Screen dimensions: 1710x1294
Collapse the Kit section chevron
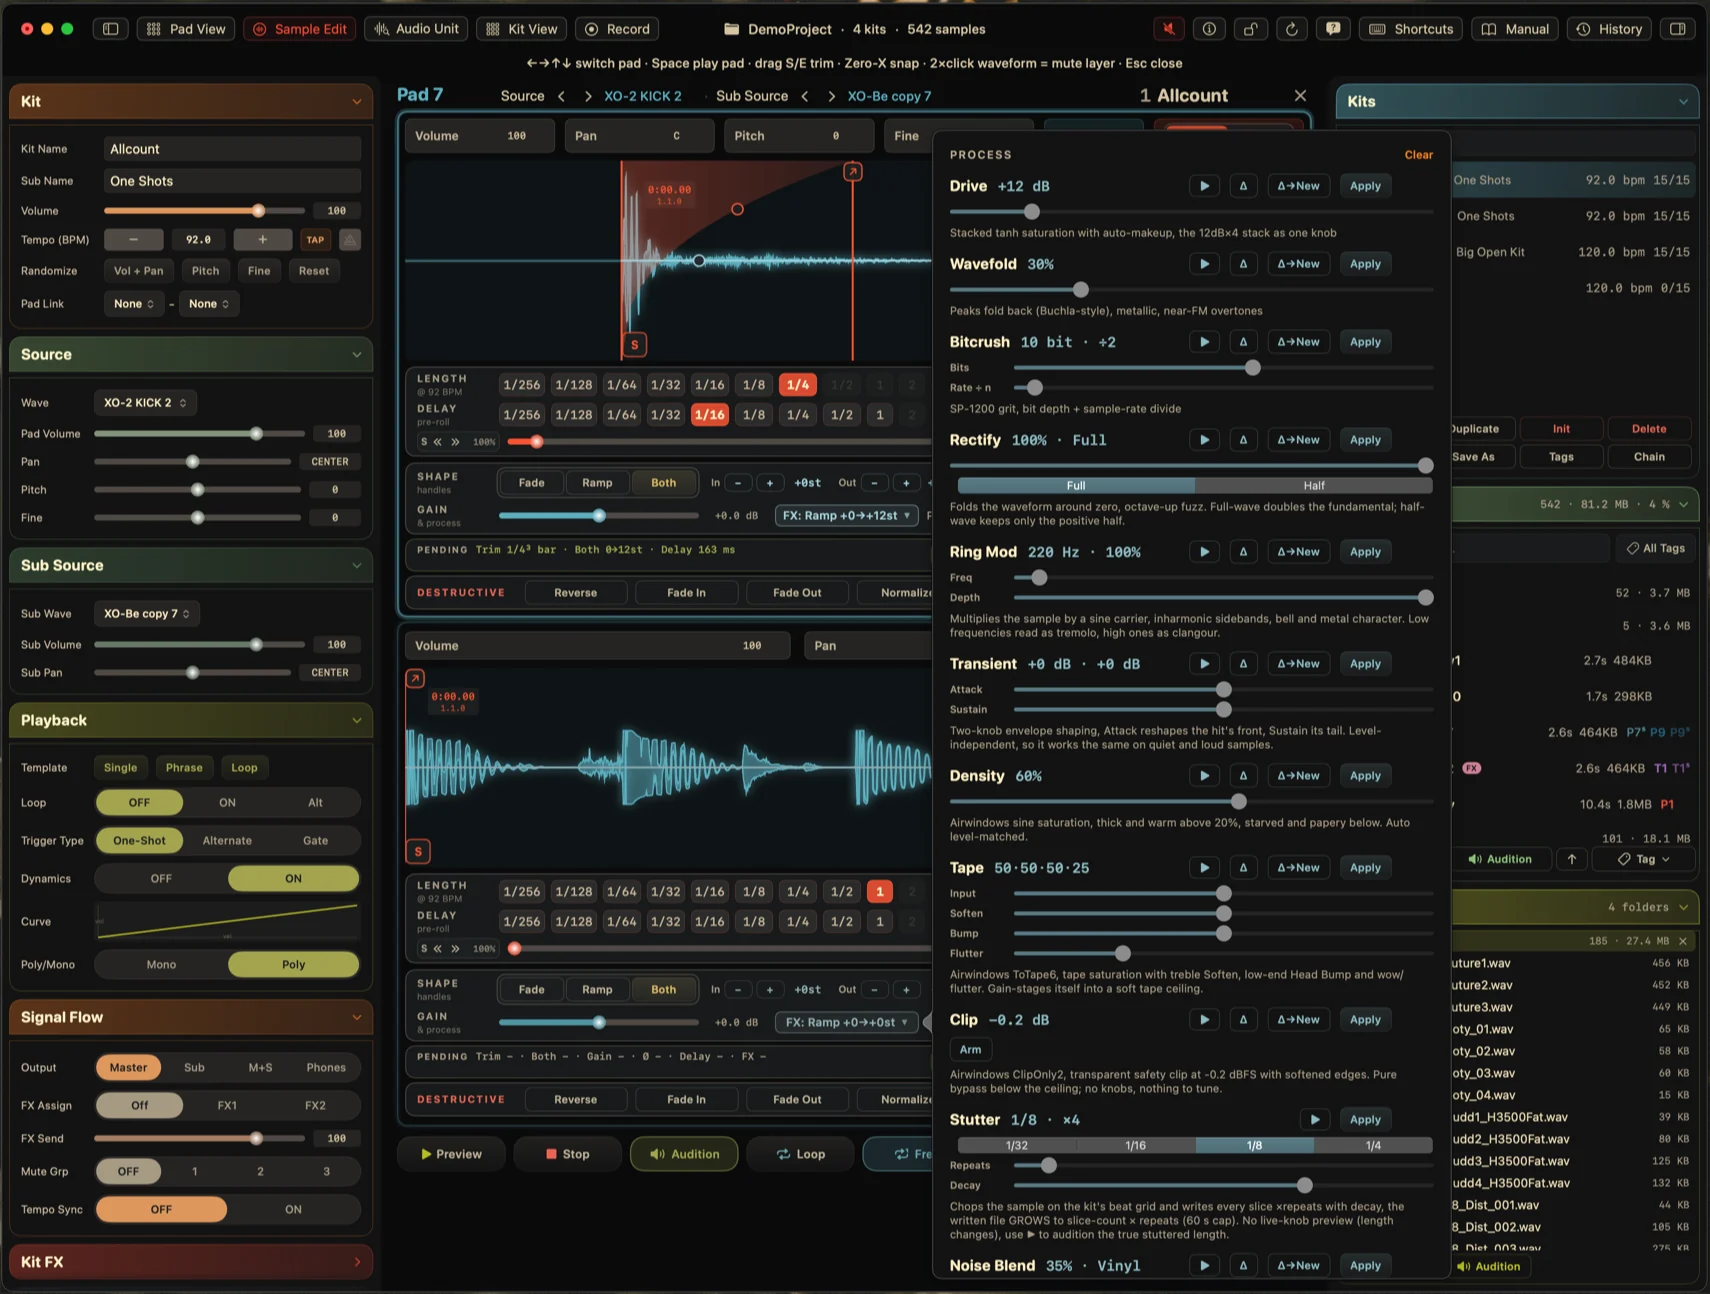[x=357, y=102]
